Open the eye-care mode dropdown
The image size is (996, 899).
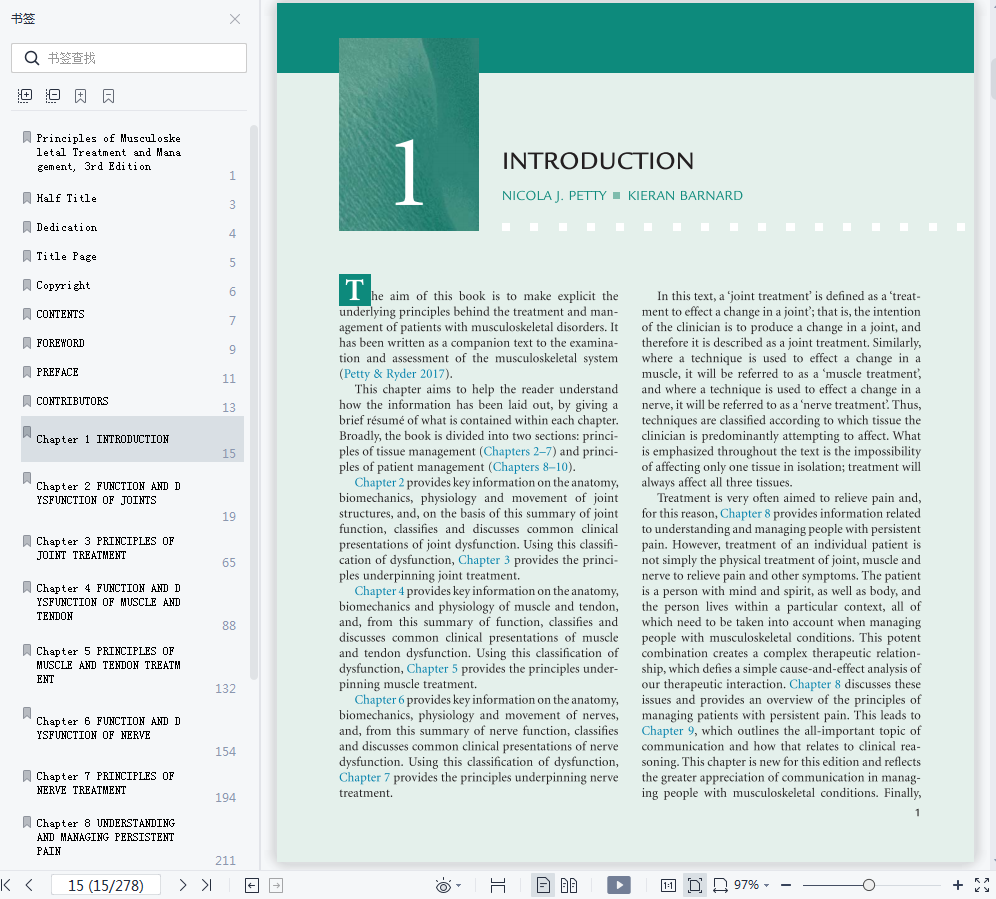[x=459, y=885]
